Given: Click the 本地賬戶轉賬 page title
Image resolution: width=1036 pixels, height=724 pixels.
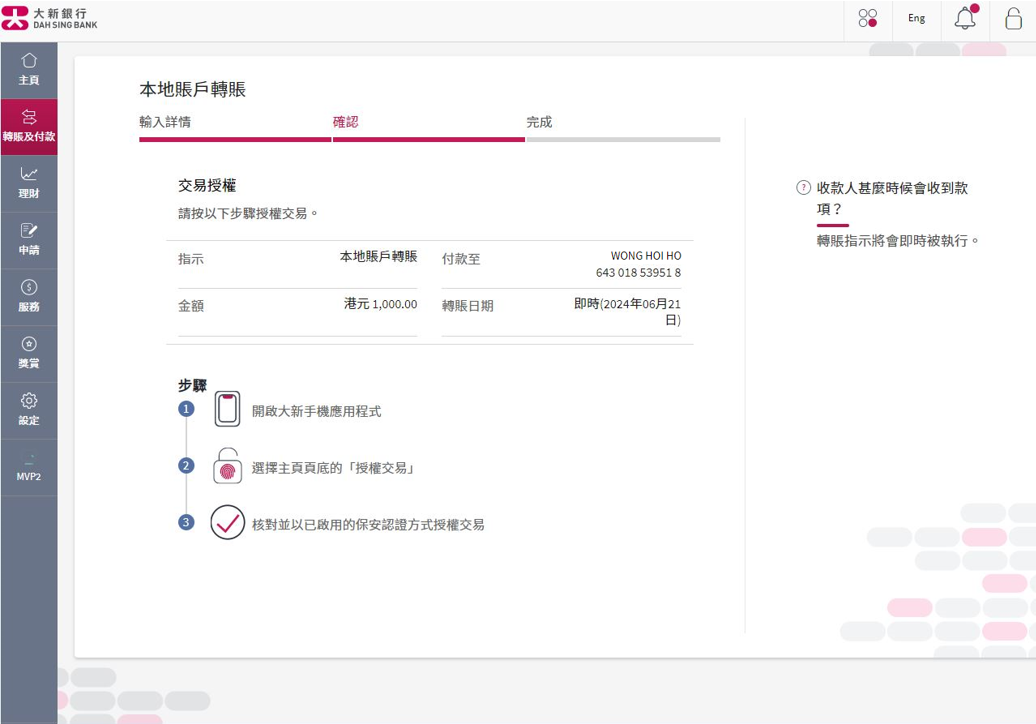Looking at the screenshot, I should coord(193,90).
